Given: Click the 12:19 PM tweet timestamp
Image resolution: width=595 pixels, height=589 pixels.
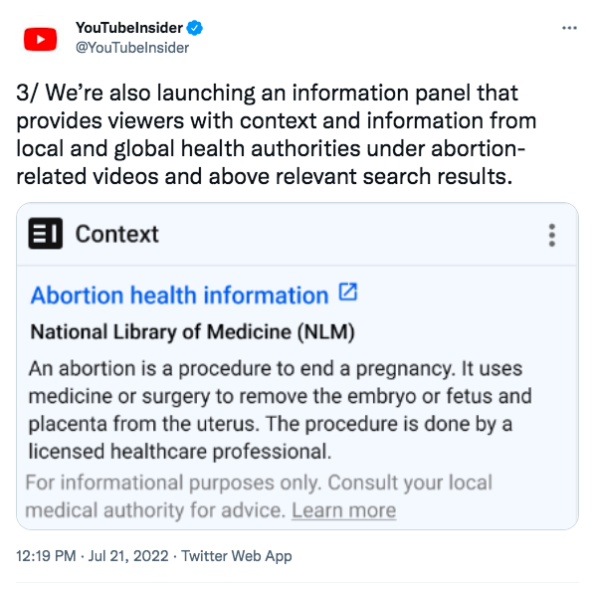Looking at the screenshot, I should click(46, 556).
